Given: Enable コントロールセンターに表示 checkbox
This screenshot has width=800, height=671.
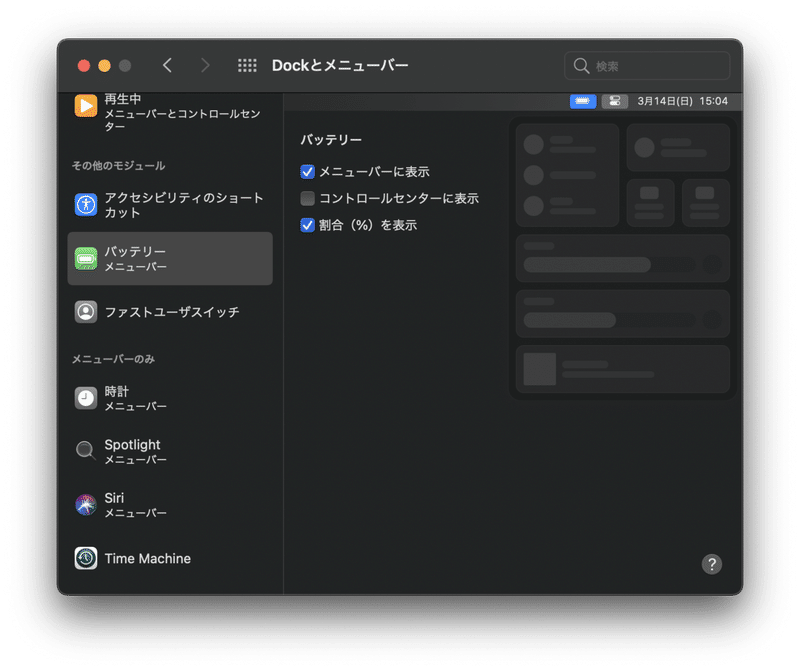Looking at the screenshot, I should point(308,198).
